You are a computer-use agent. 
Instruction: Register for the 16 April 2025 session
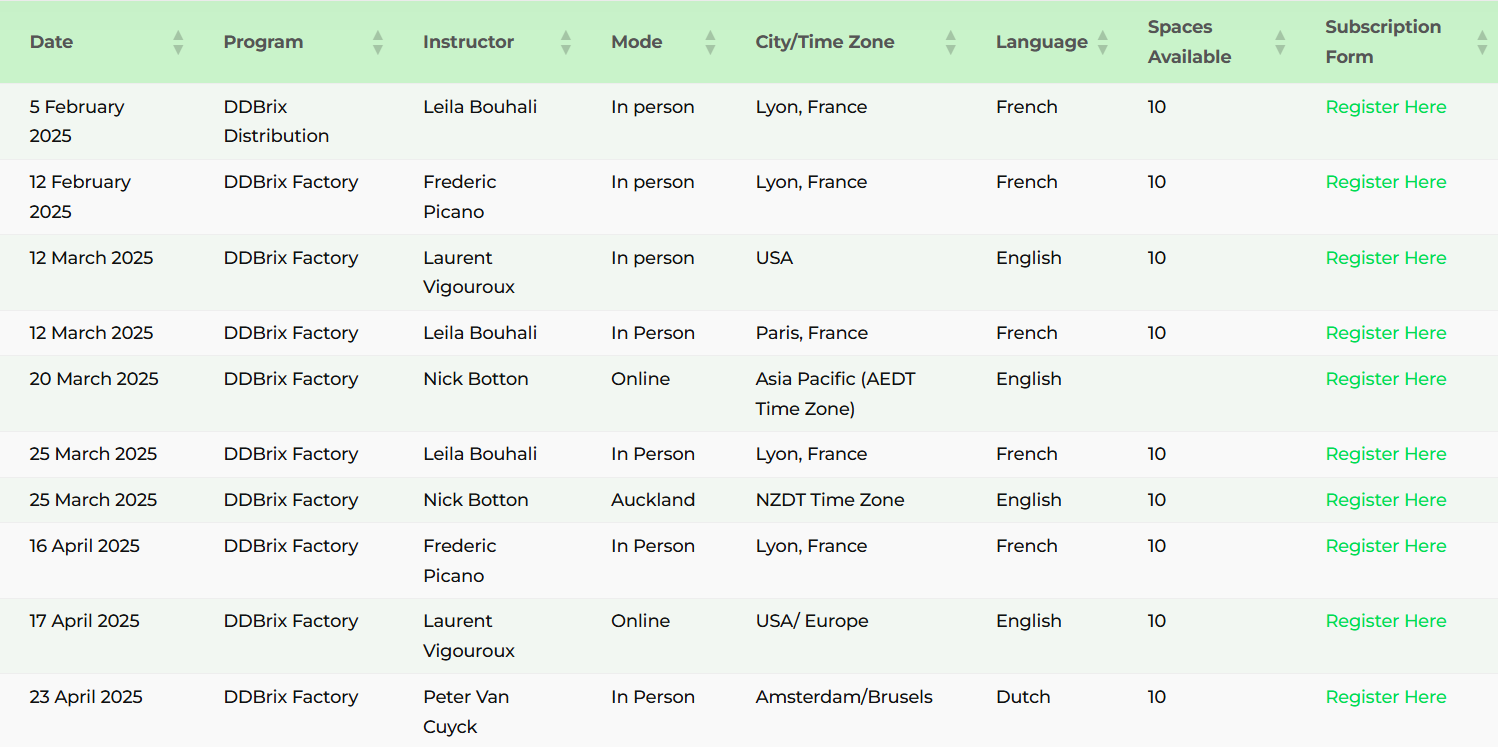1385,546
